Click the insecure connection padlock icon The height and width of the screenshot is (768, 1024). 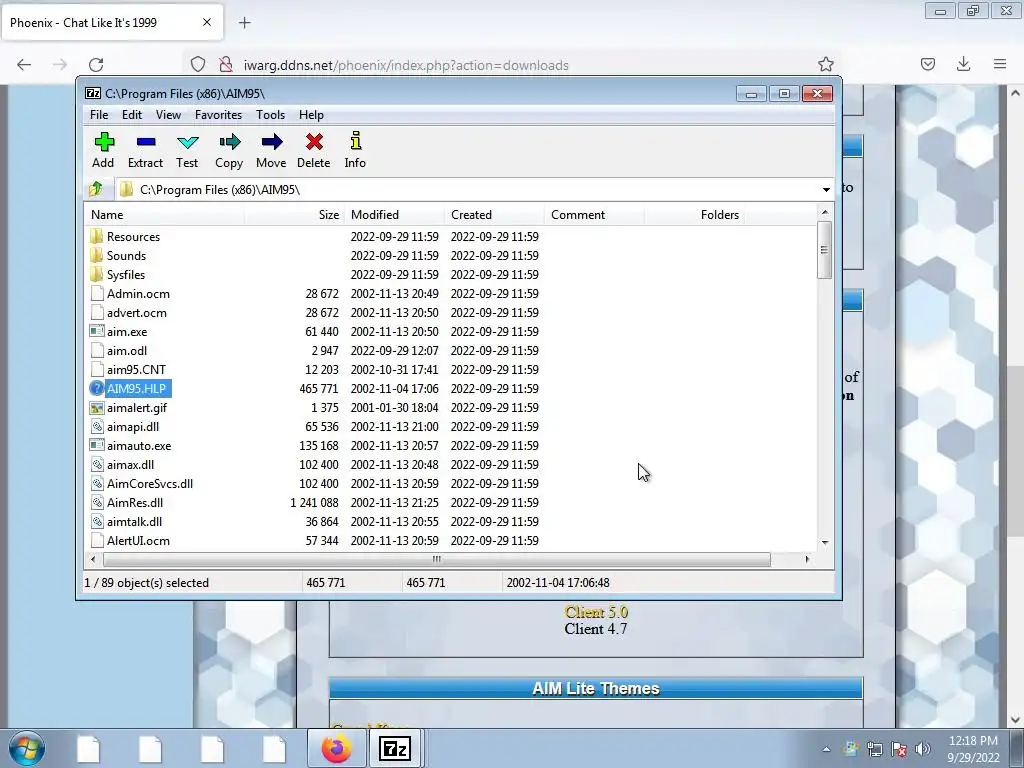click(x=225, y=64)
